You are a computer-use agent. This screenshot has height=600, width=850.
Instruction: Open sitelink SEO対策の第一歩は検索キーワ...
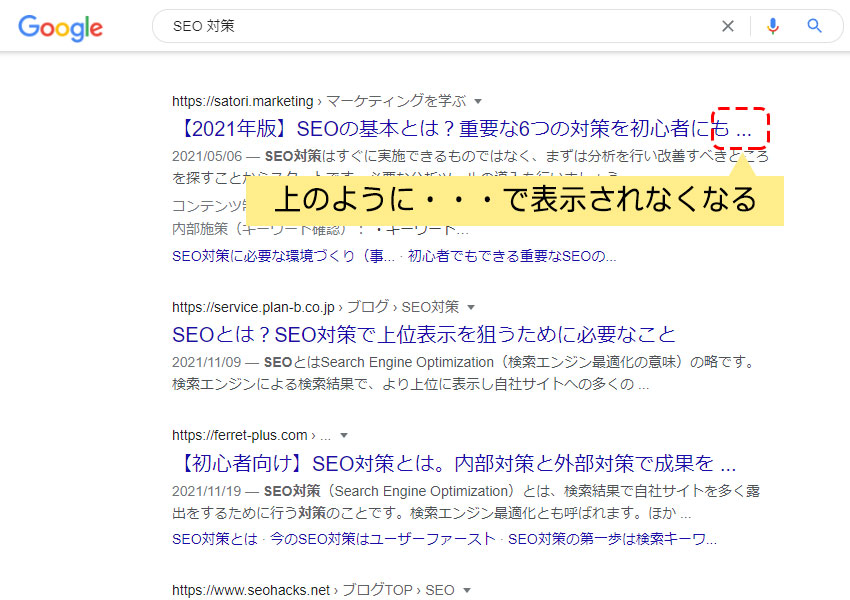[x=612, y=539]
